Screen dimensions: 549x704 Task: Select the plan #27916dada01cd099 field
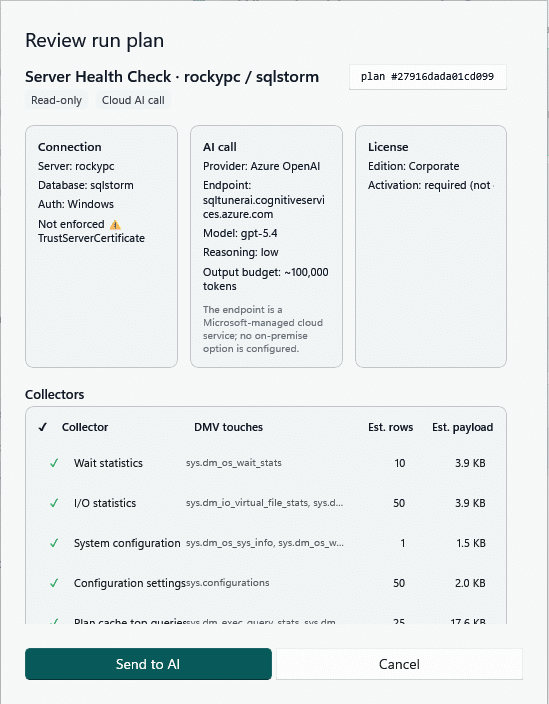pos(428,77)
